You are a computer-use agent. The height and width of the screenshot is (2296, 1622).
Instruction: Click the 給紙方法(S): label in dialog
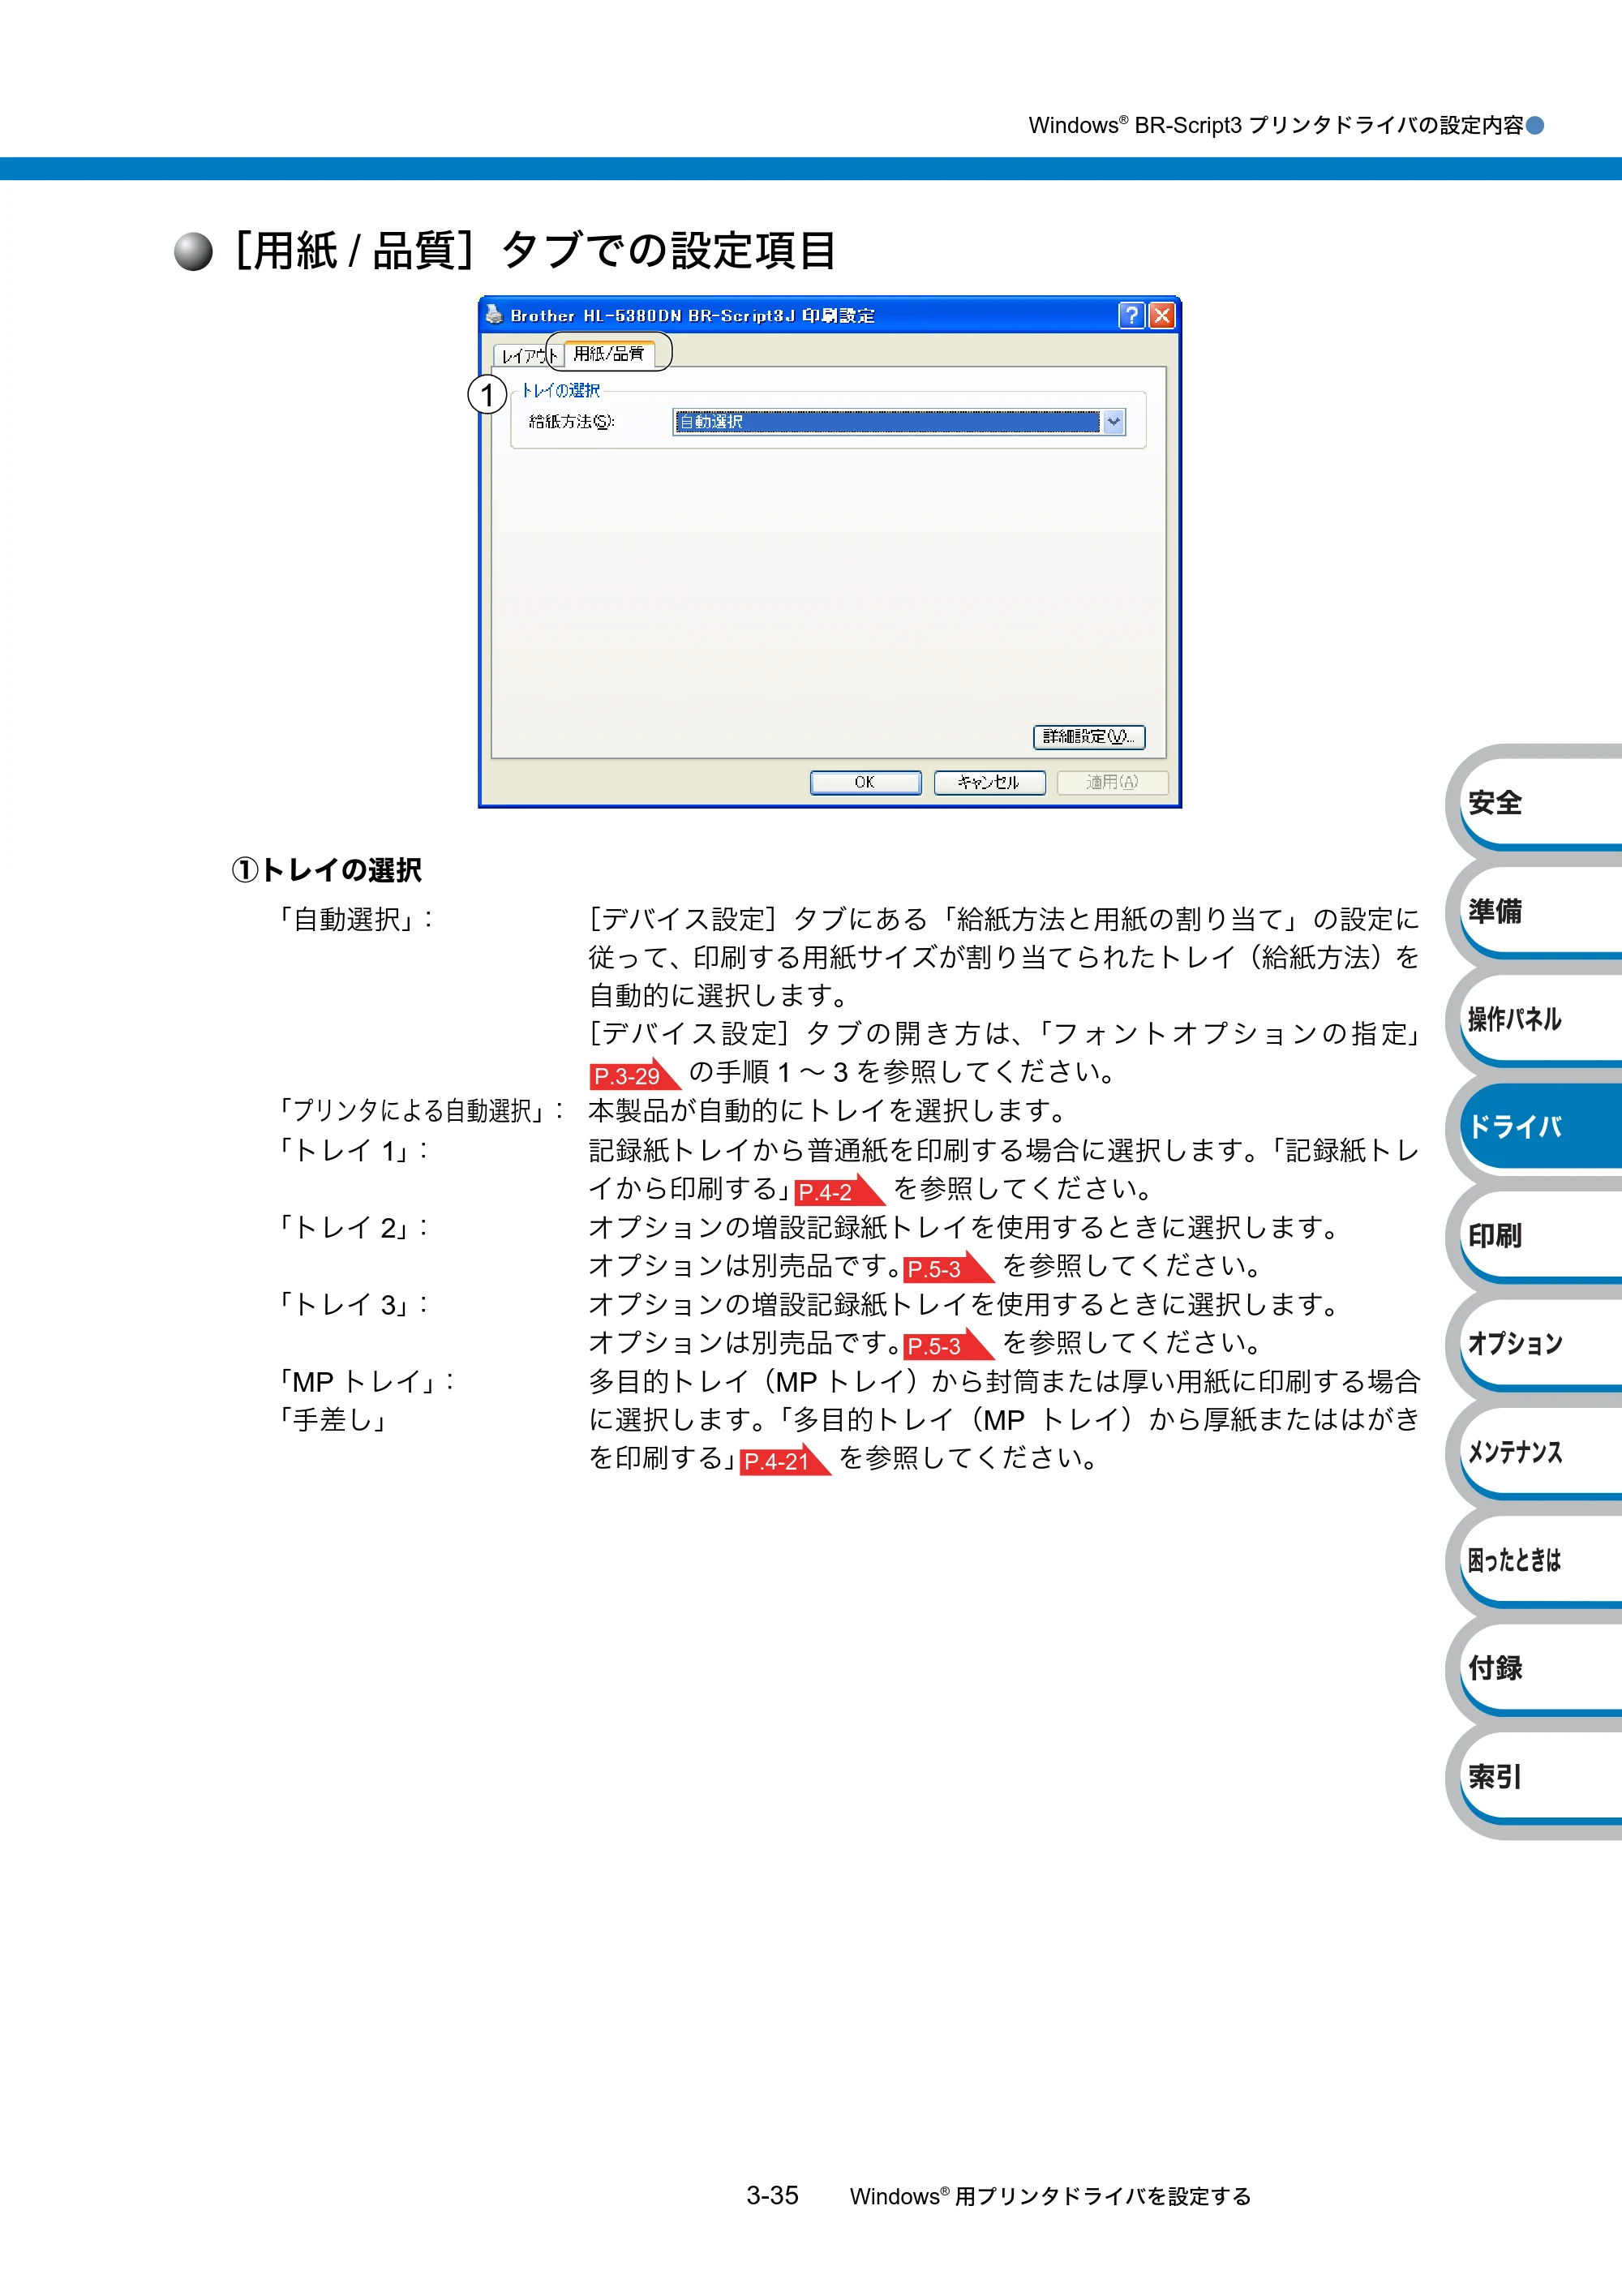[571, 422]
